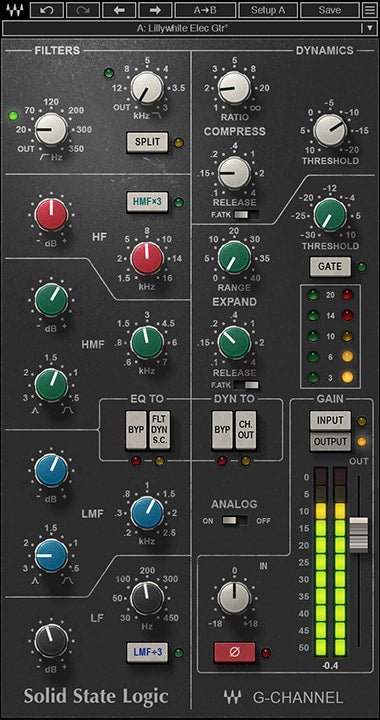Click Save in the top toolbar
The width and height of the screenshot is (380, 720).
[x=330, y=10]
